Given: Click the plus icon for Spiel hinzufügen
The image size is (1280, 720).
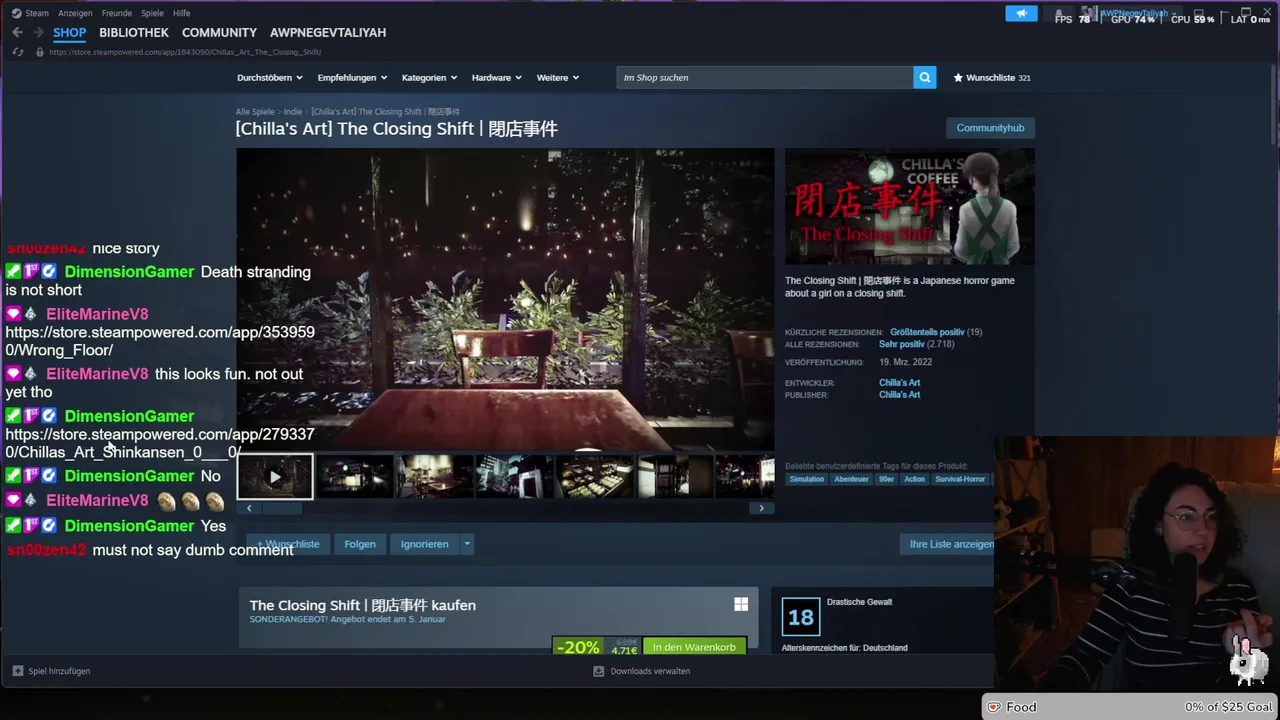Looking at the screenshot, I should pos(17,671).
